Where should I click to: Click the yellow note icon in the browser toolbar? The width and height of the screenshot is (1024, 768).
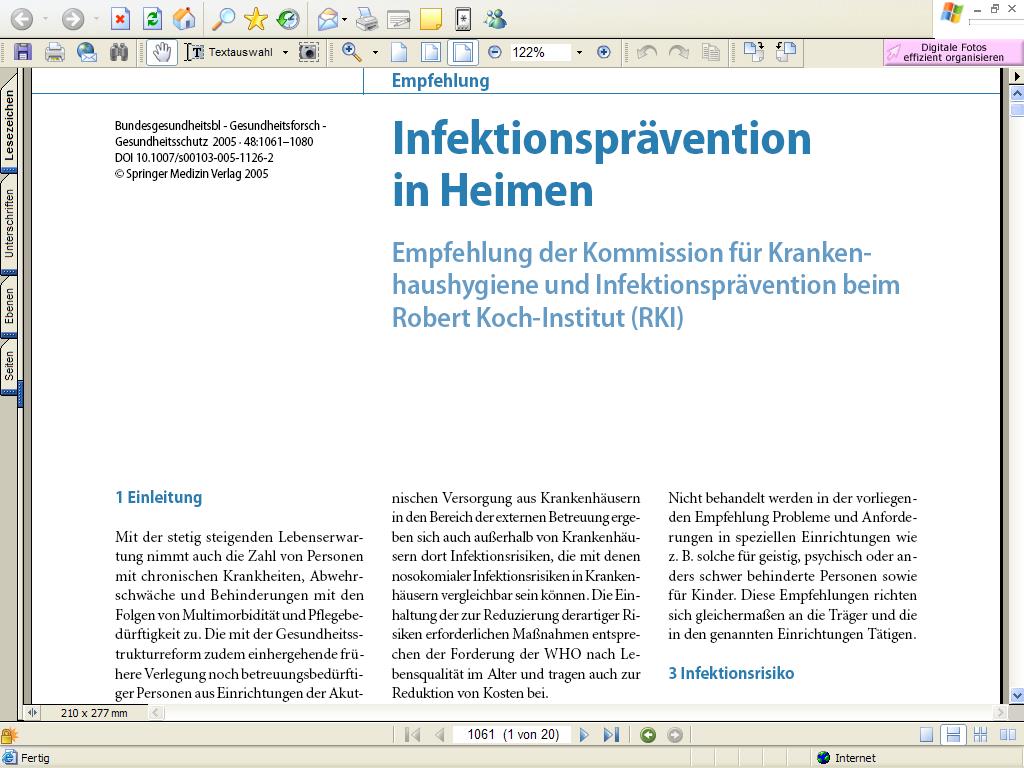[430, 20]
